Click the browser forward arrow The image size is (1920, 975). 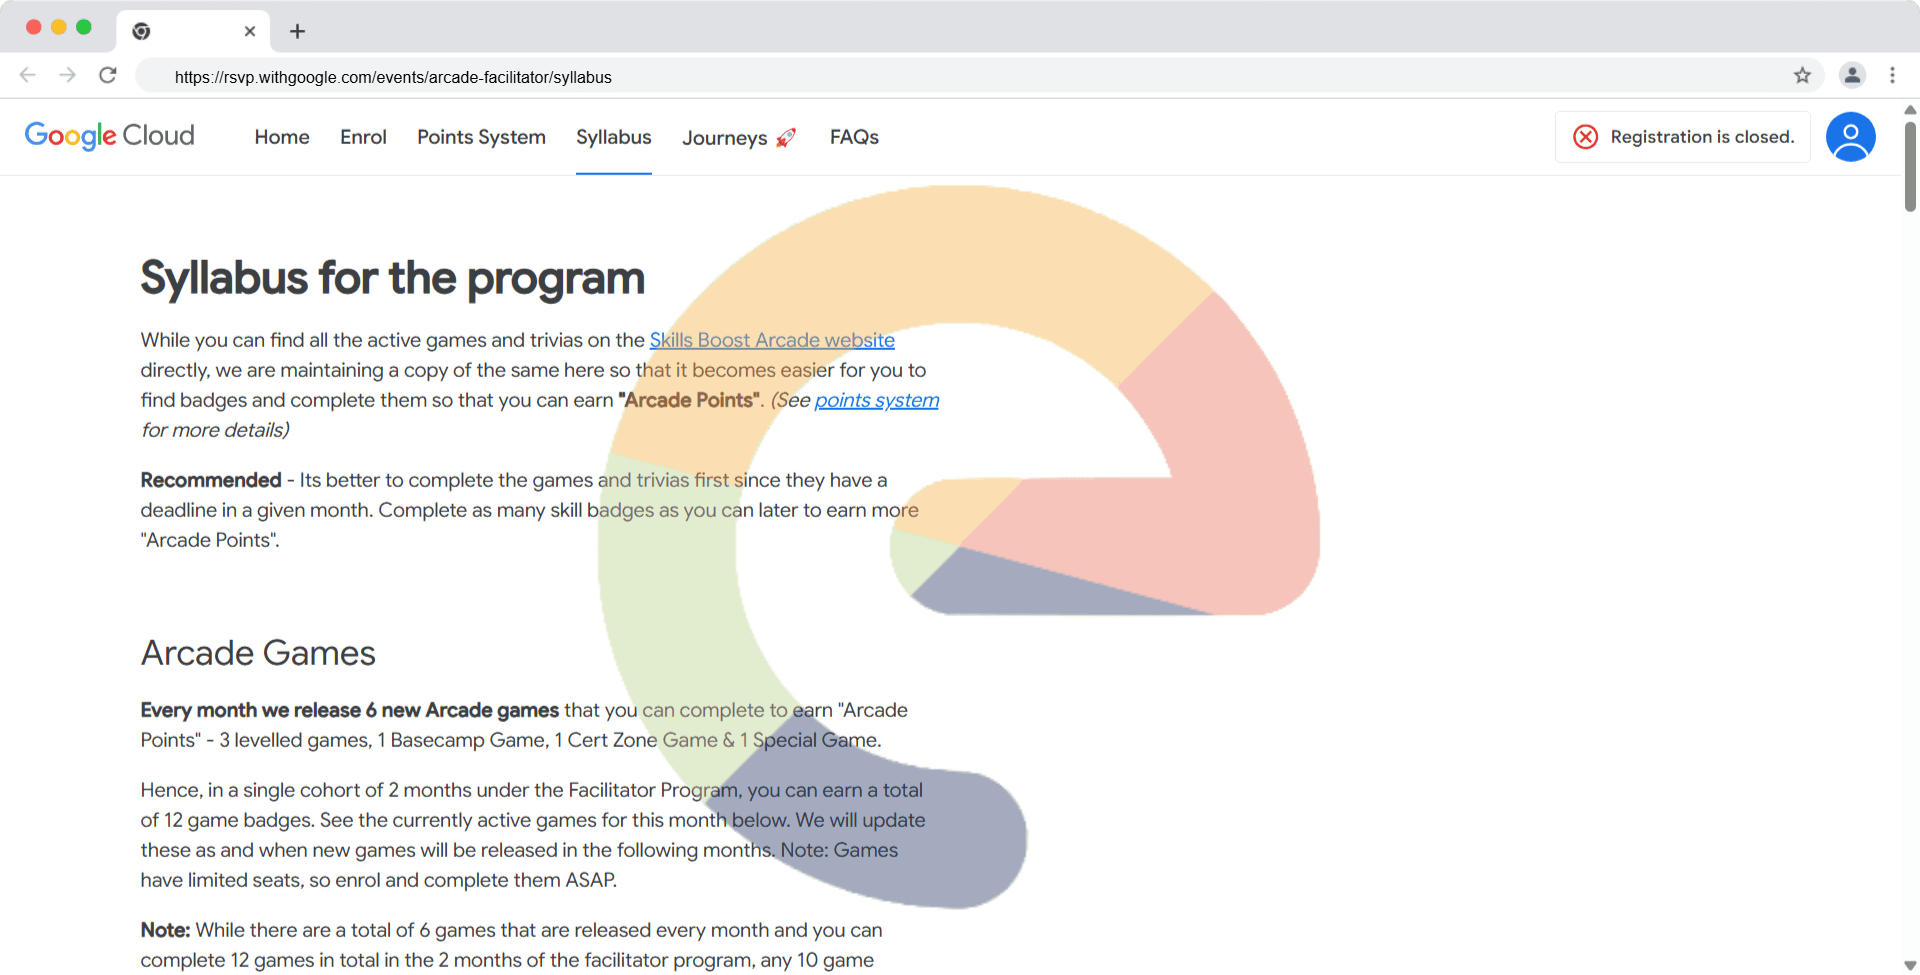coord(67,75)
